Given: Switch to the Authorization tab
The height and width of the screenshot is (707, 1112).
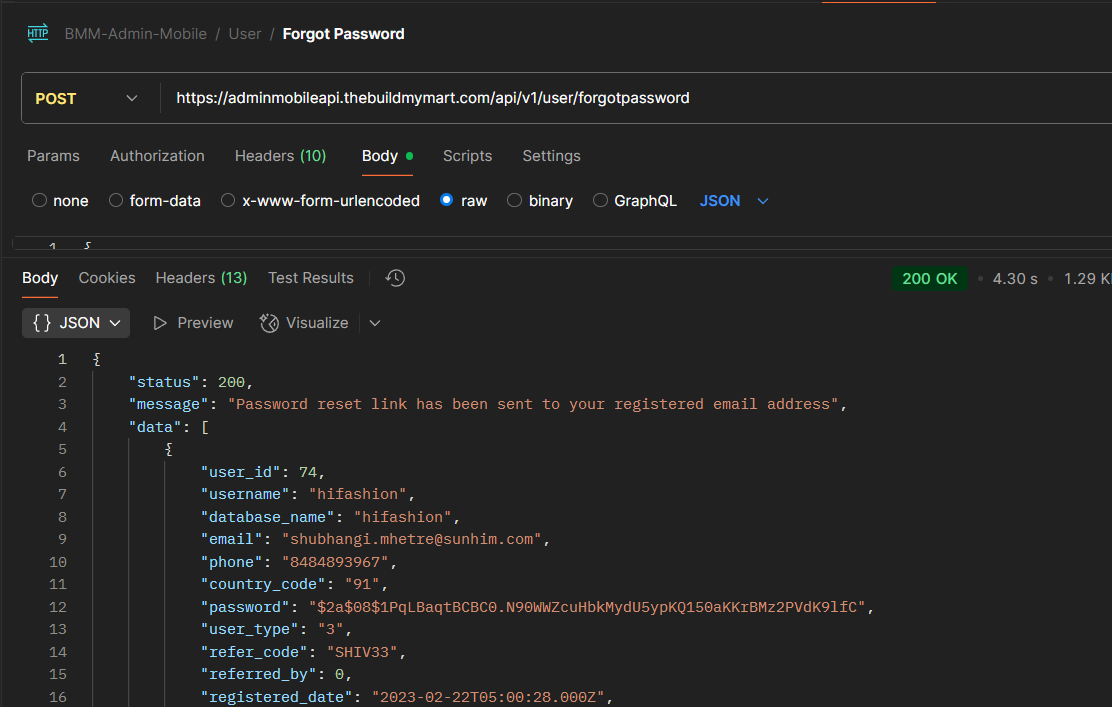Looking at the screenshot, I should click(157, 156).
